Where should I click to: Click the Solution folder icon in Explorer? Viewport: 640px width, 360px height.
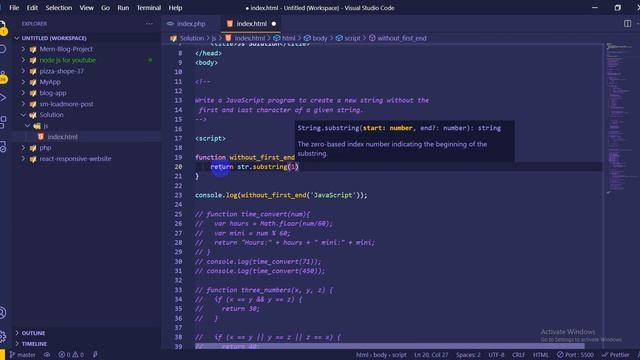click(33, 115)
